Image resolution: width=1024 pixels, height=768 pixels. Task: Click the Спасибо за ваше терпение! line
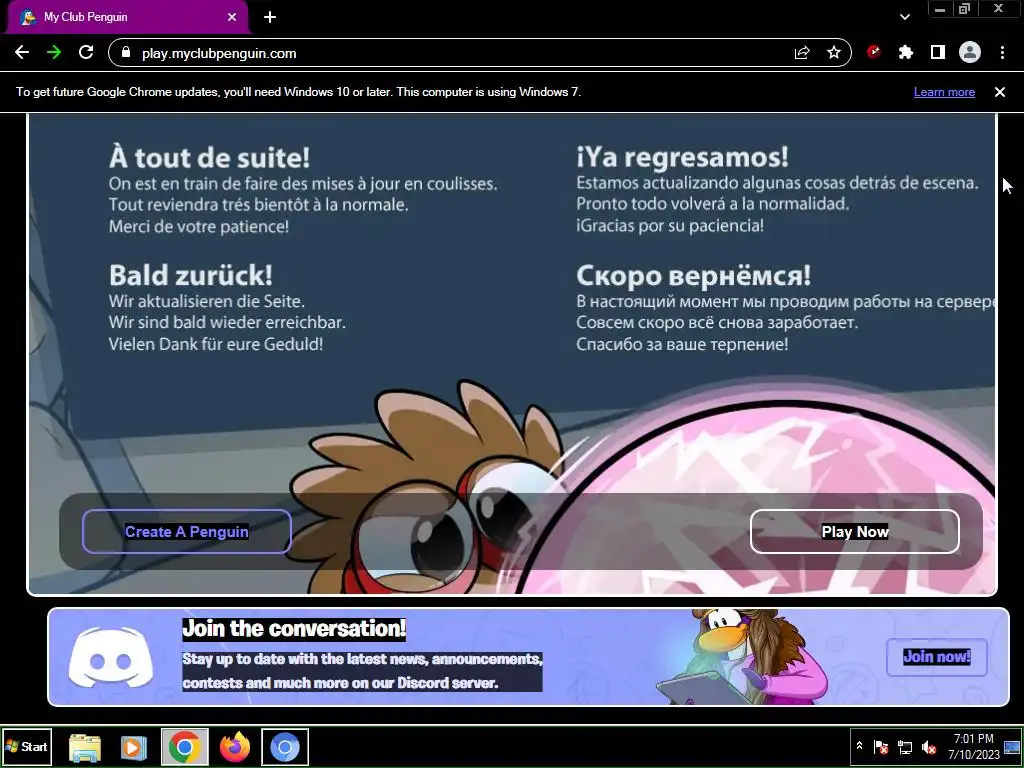[x=682, y=344]
